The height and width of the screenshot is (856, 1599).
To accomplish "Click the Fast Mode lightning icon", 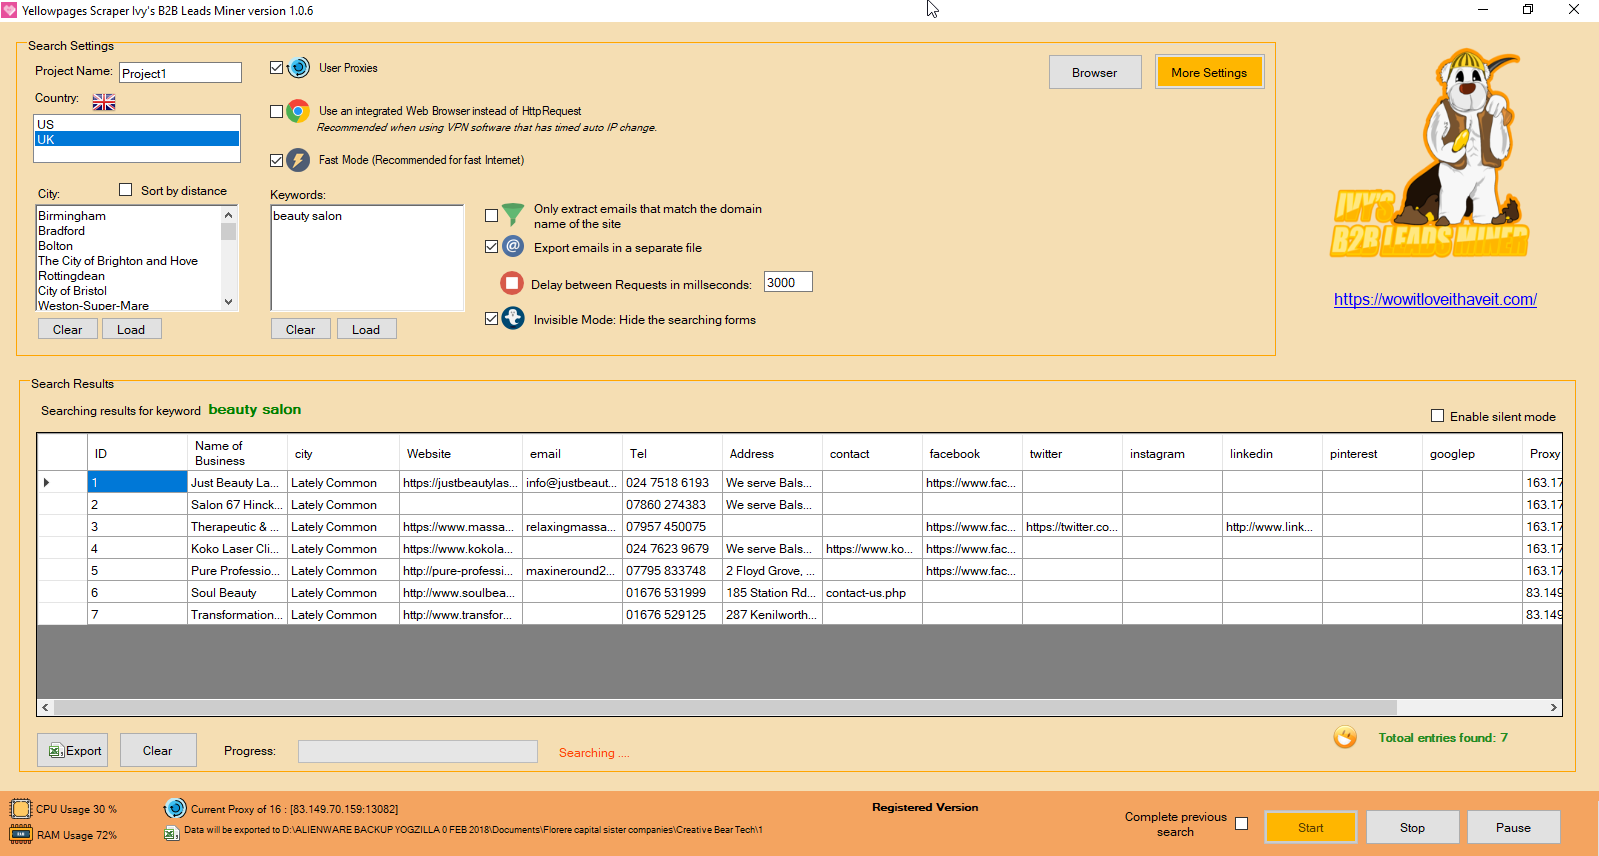I will 298,160.
